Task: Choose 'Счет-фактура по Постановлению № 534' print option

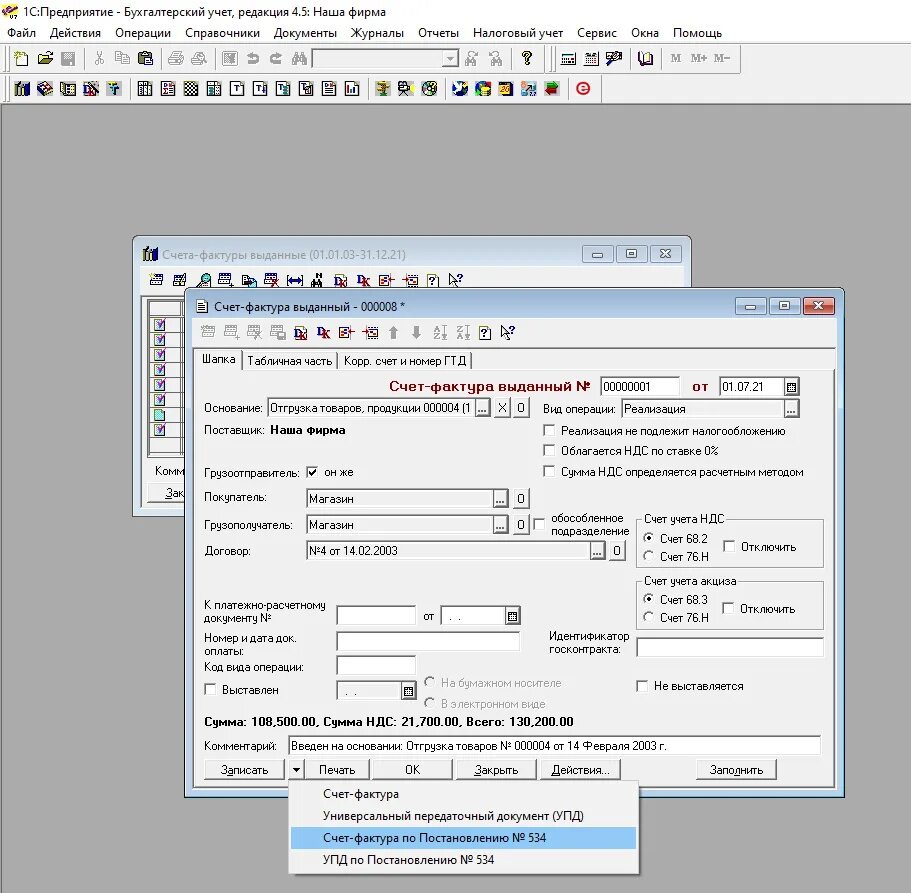Action: pyautogui.click(x=463, y=838)
